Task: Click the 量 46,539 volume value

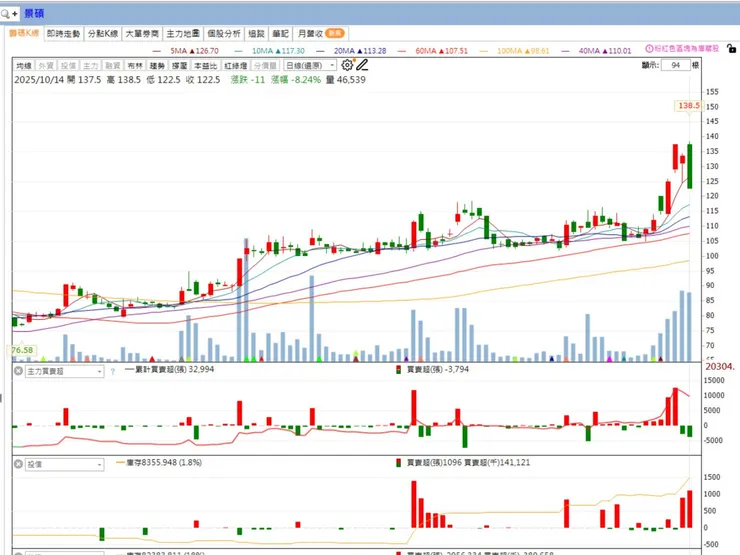Action: coord(346,80)
